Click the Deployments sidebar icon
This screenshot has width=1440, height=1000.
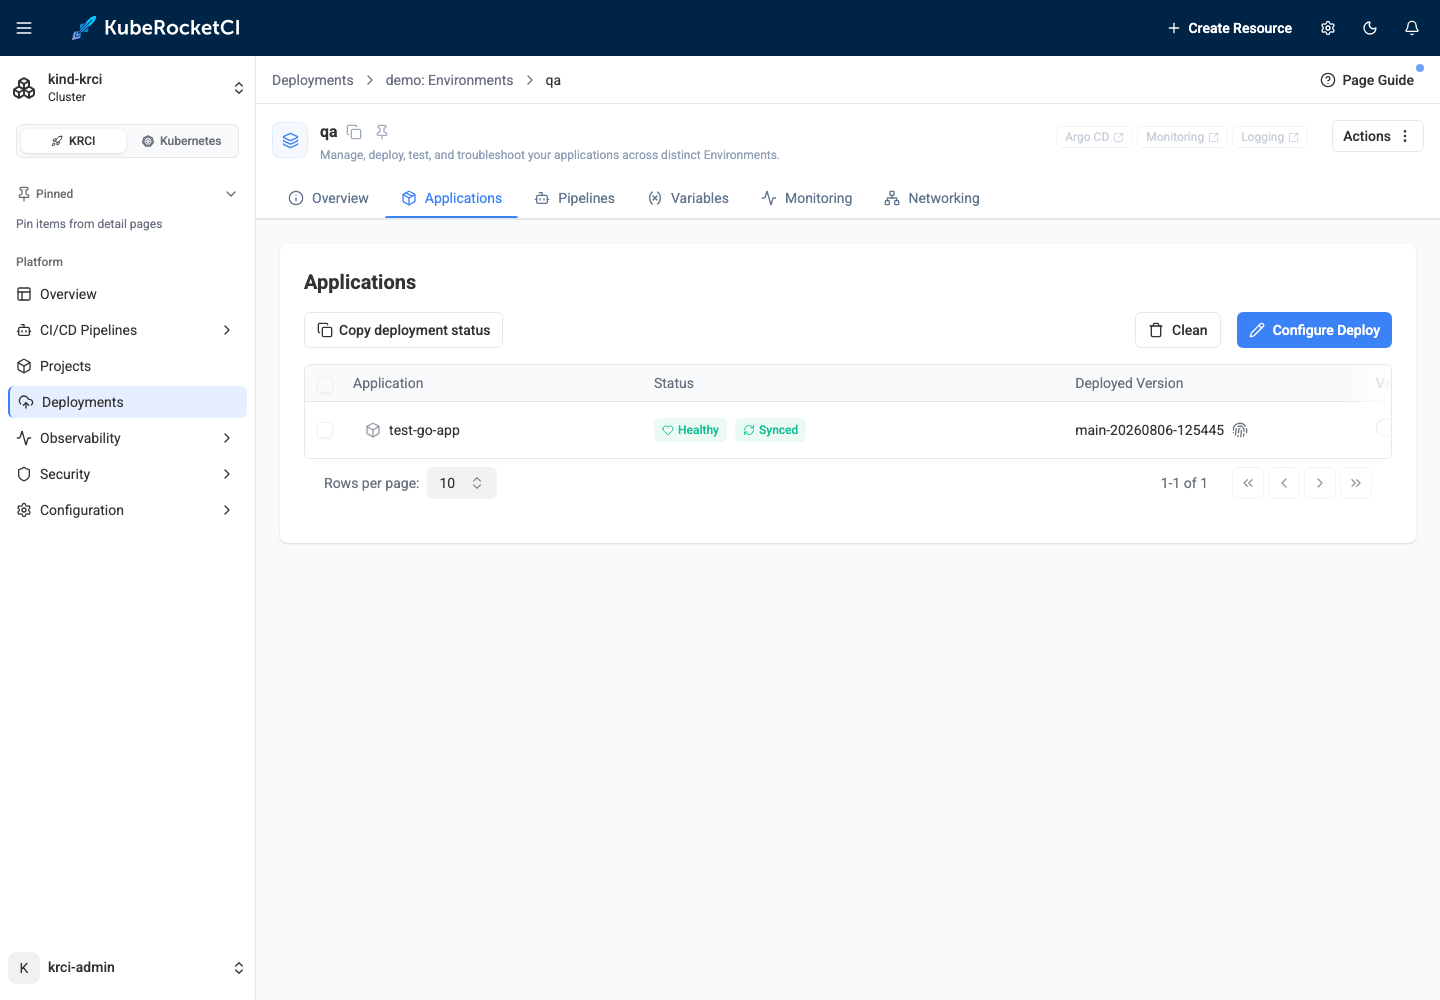tap(26, 402)
